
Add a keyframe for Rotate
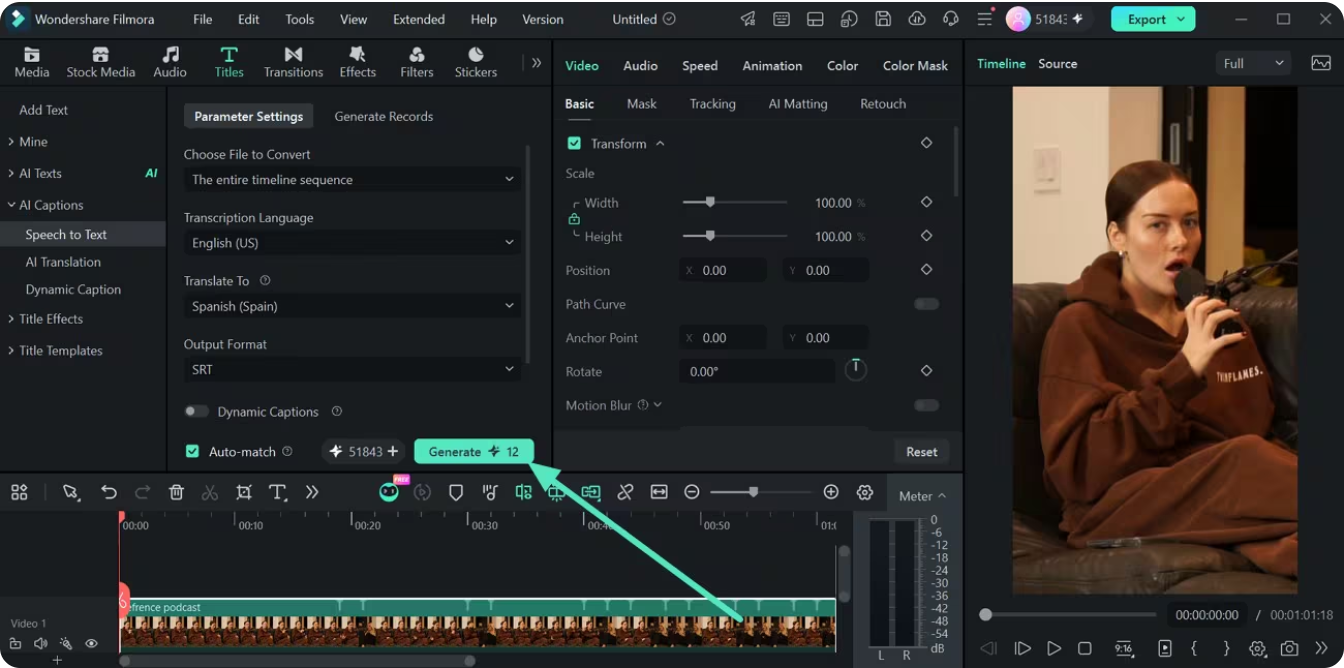(x=926, y=371)
